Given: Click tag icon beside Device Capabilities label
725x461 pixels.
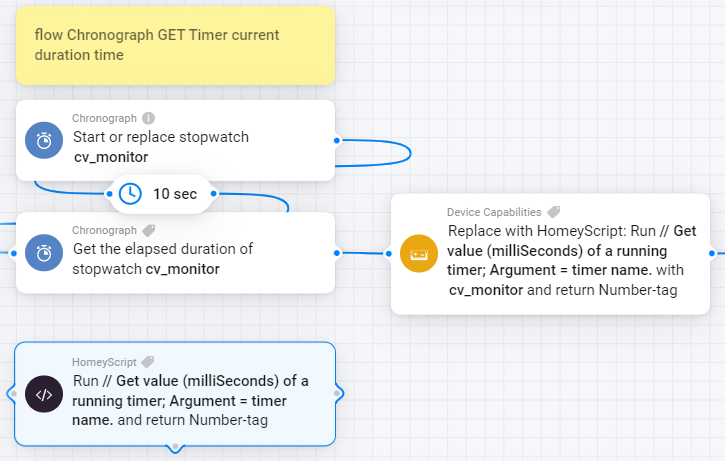Looking at the screenshot, I should tap(553, 212).
